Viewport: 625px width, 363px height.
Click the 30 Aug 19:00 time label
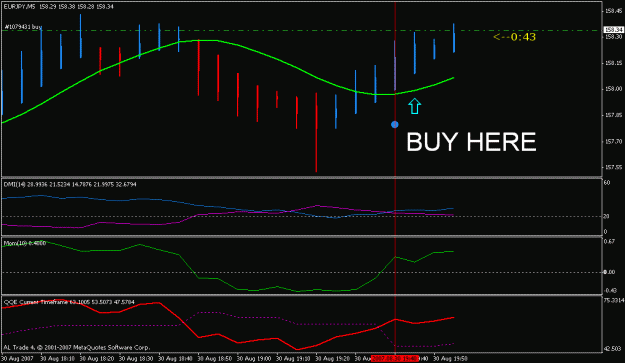click(254, 359)
